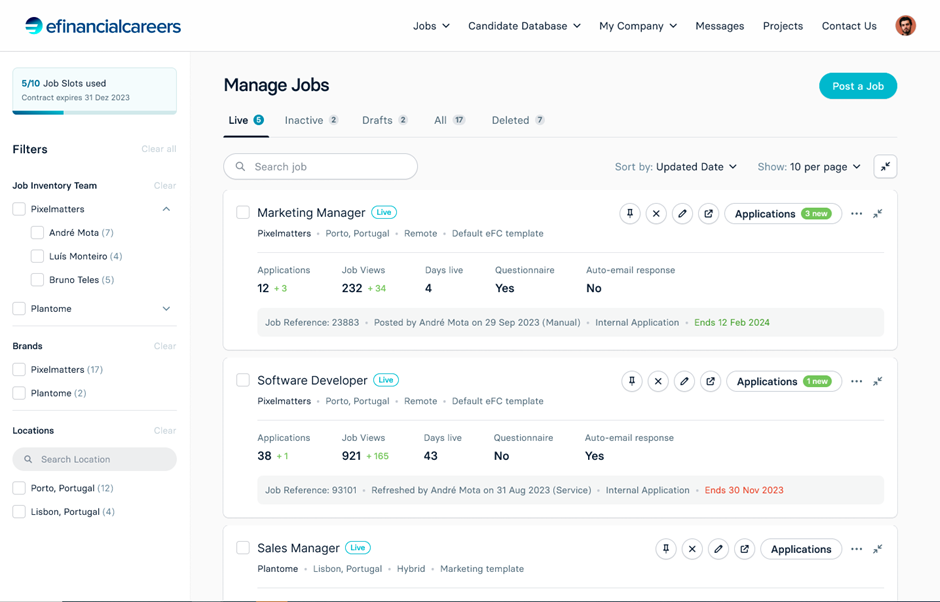
Task: Close the Sales Manager job with X icon
Action: click(x=692, y=549)
